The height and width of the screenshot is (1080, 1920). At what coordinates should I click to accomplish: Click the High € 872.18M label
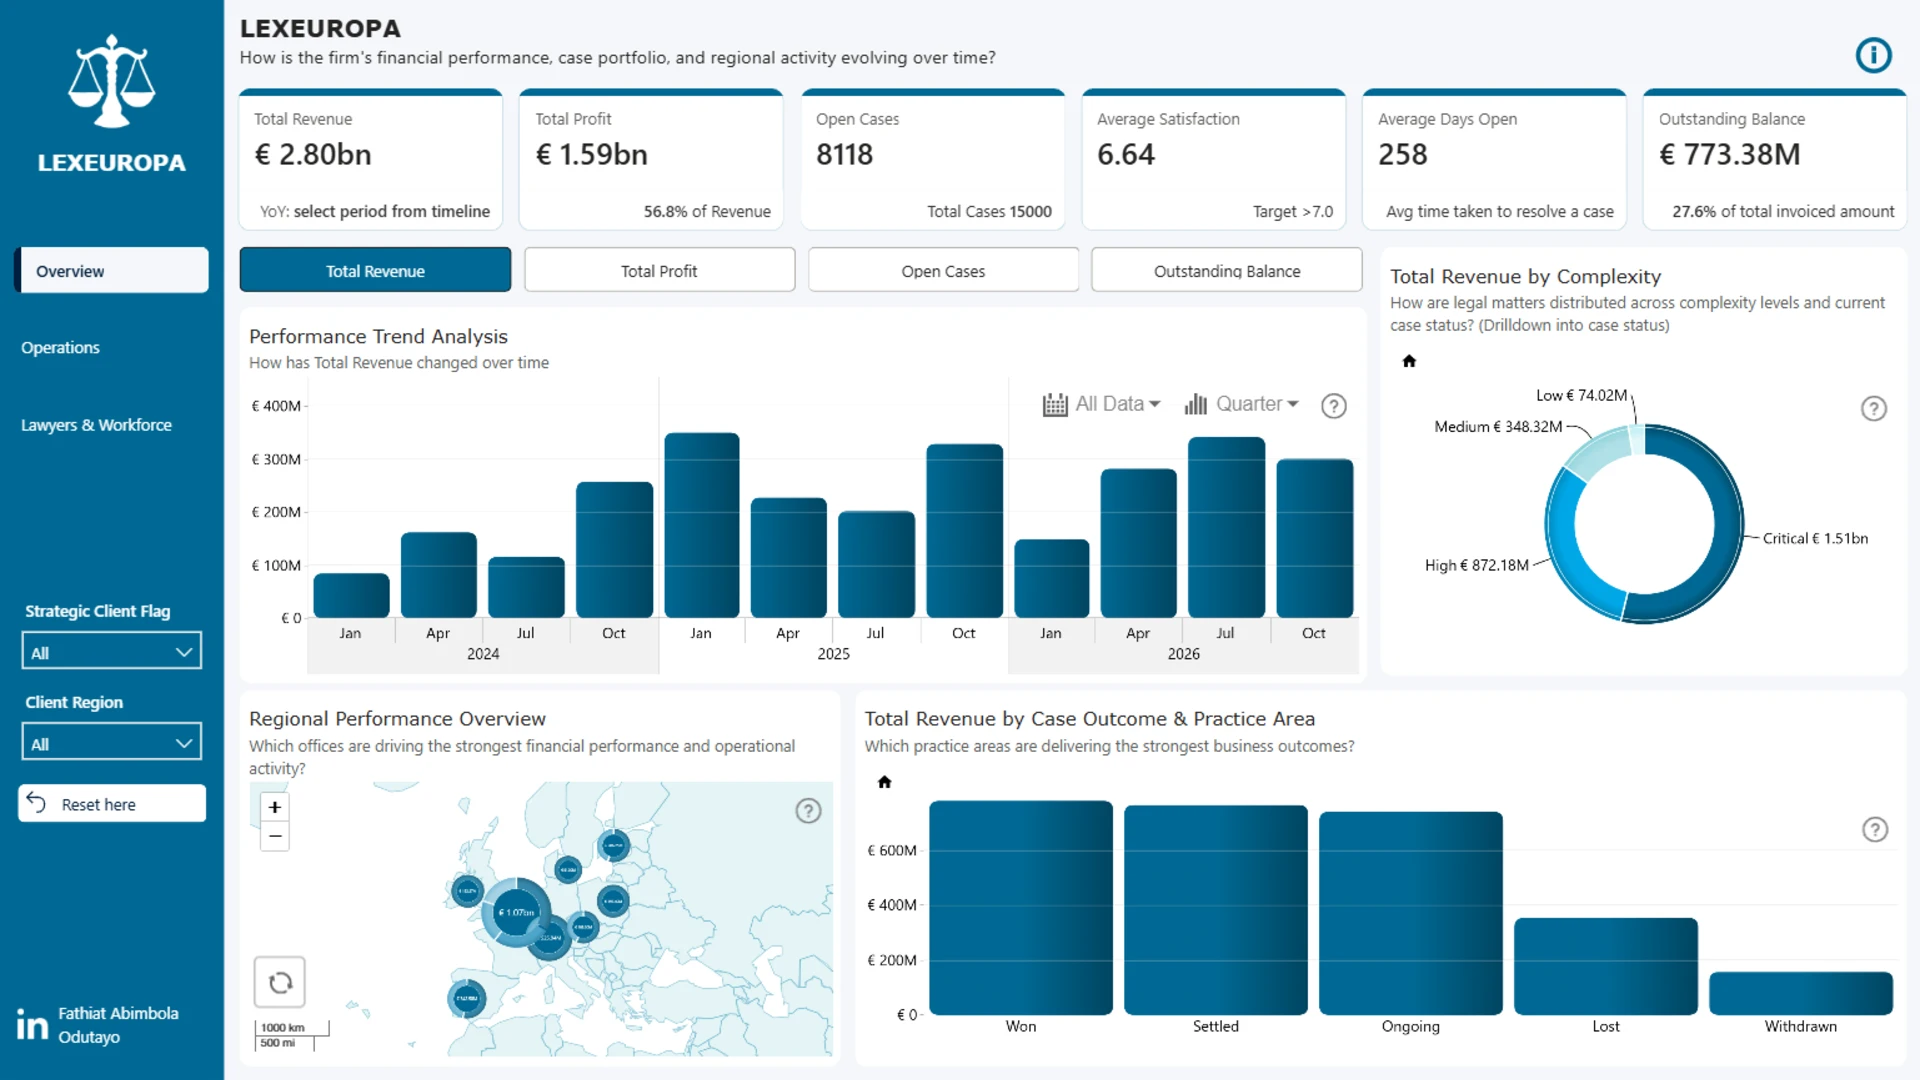1477,565
